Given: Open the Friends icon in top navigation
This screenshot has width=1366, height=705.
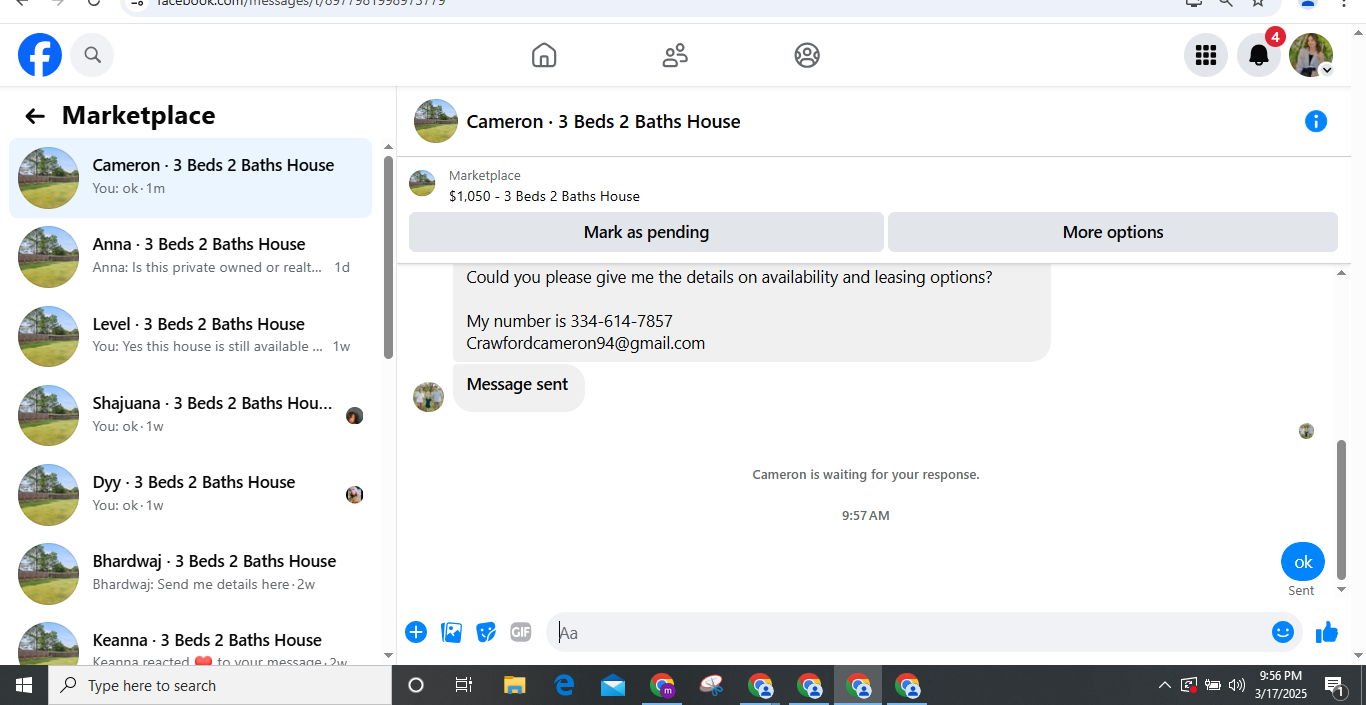Looking at the screenshot, I should click(675, 55).
